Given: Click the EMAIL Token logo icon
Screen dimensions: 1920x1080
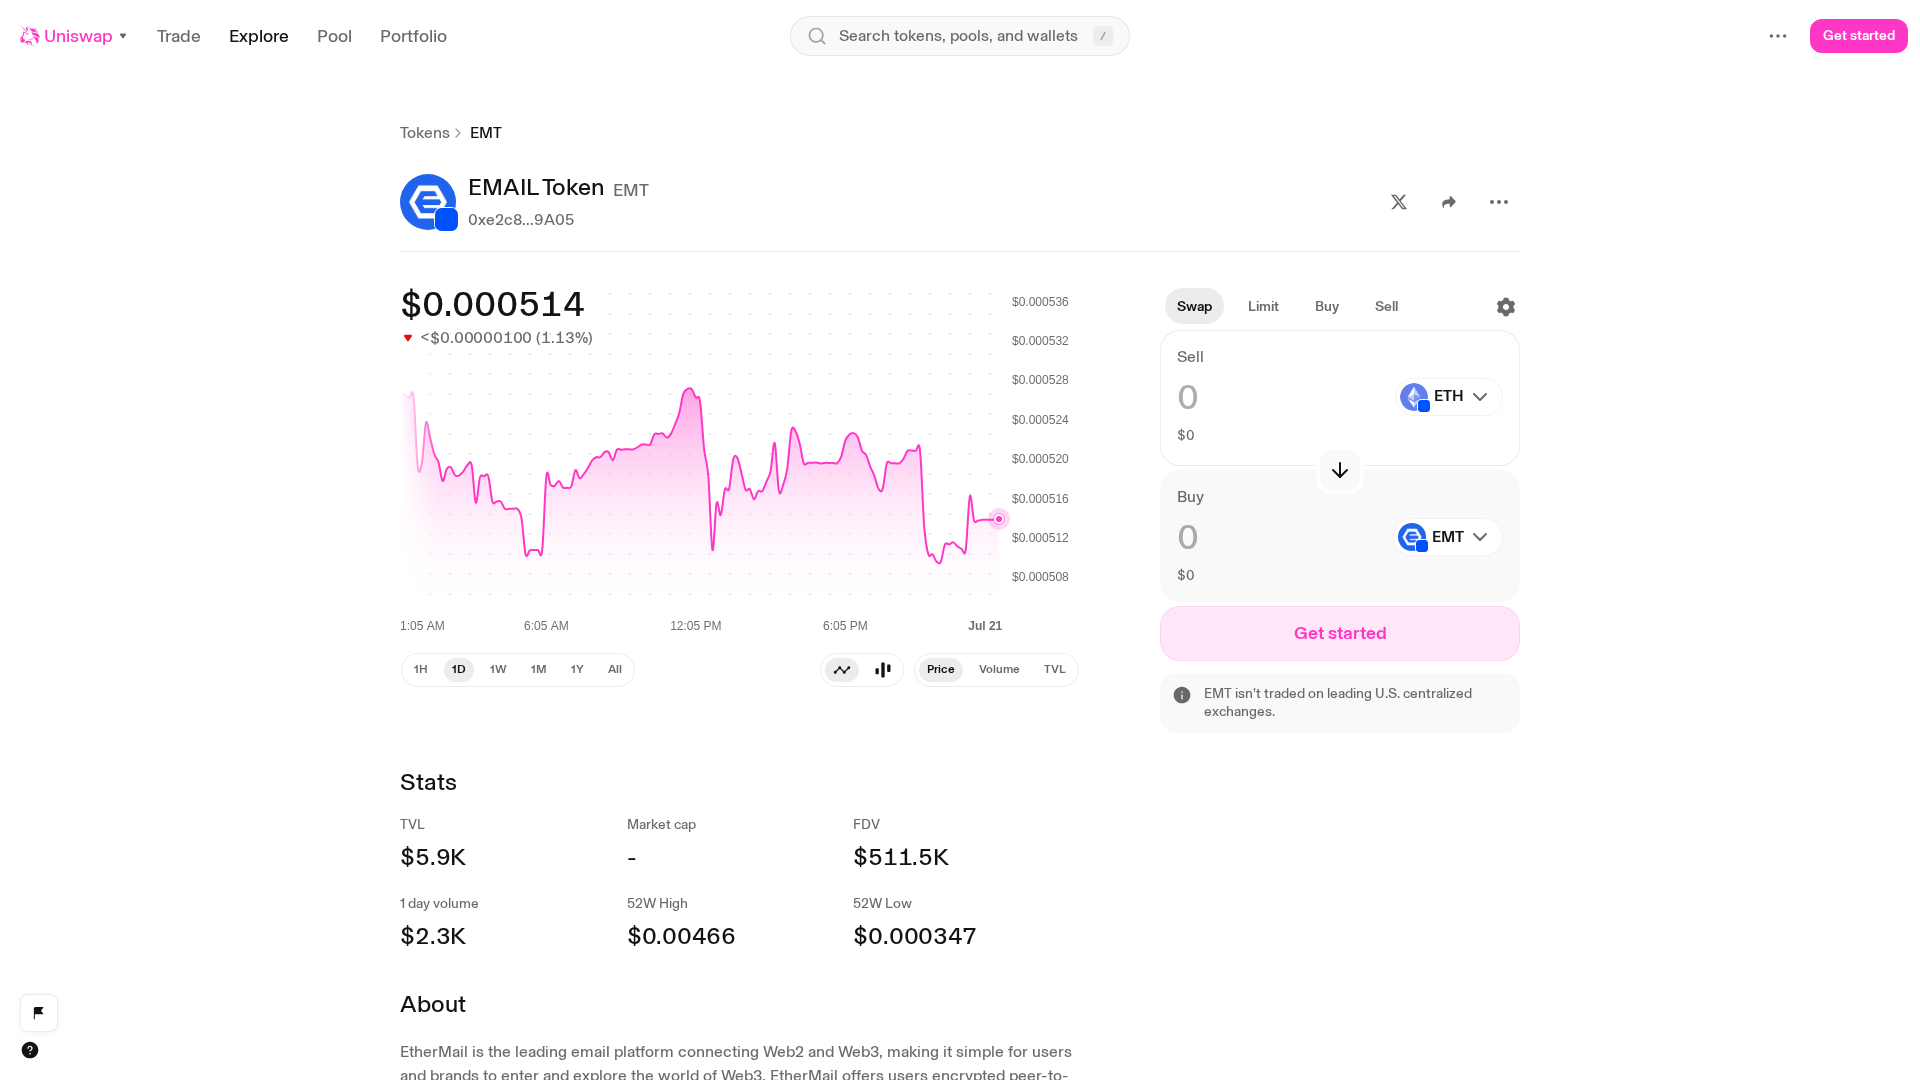Looking at the screenshot, I should tap(428, 202).
